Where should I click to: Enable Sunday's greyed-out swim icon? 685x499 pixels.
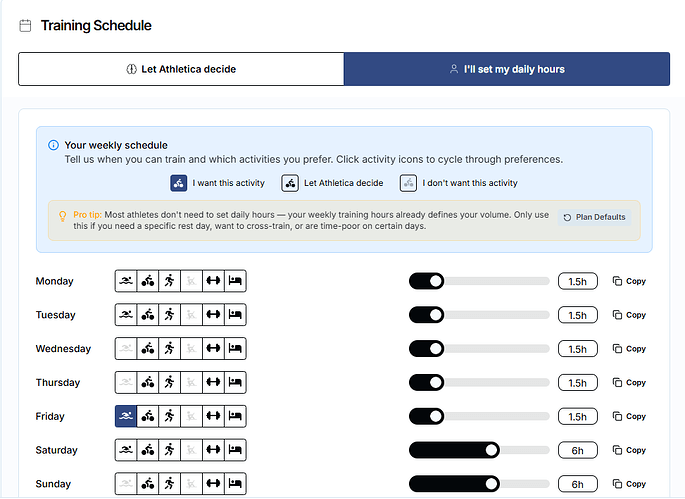tap(126, 484)
